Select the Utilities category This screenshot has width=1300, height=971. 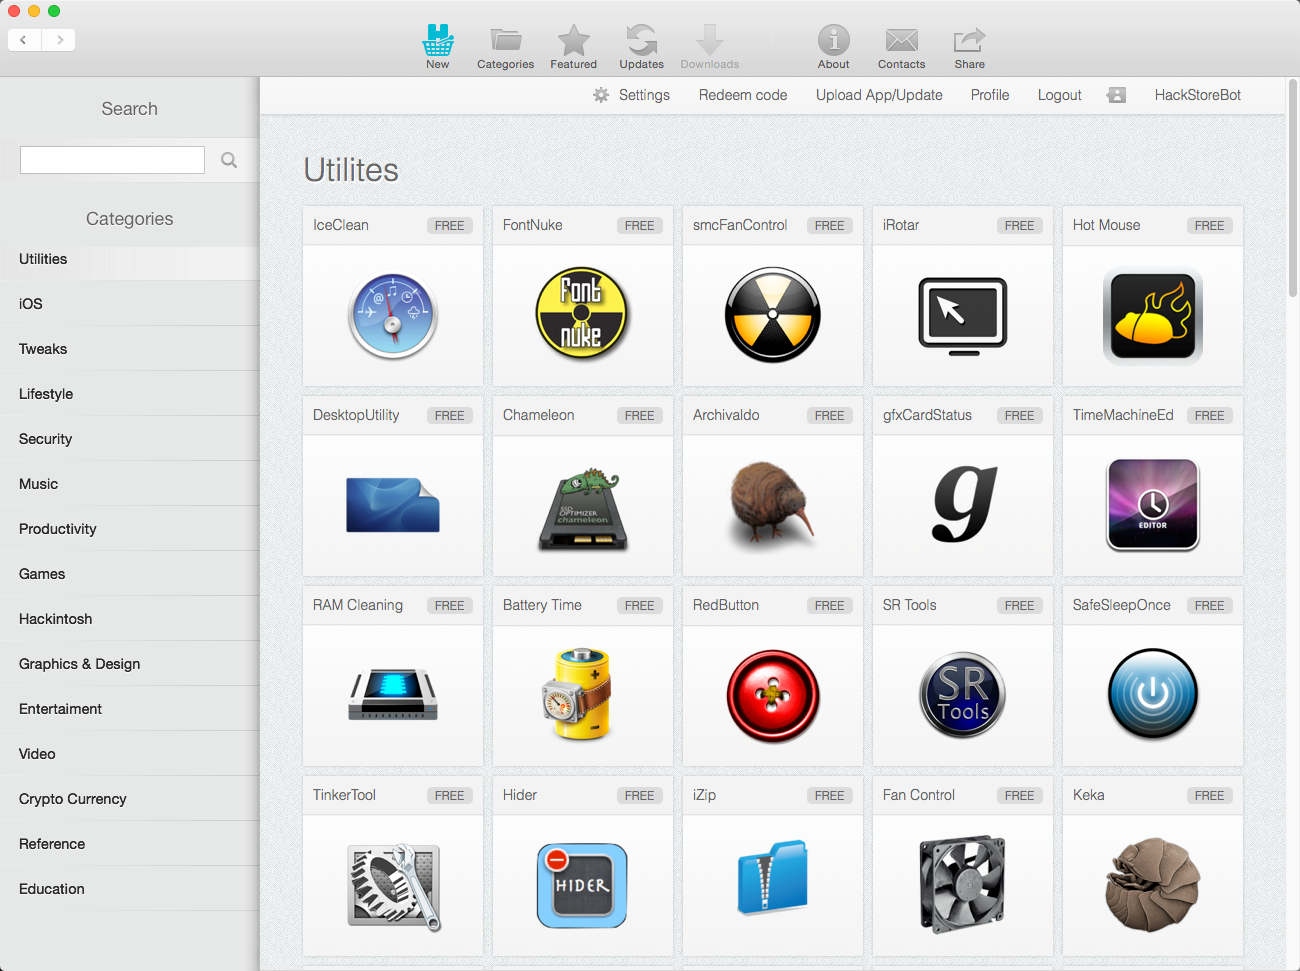tap(130, 259)
